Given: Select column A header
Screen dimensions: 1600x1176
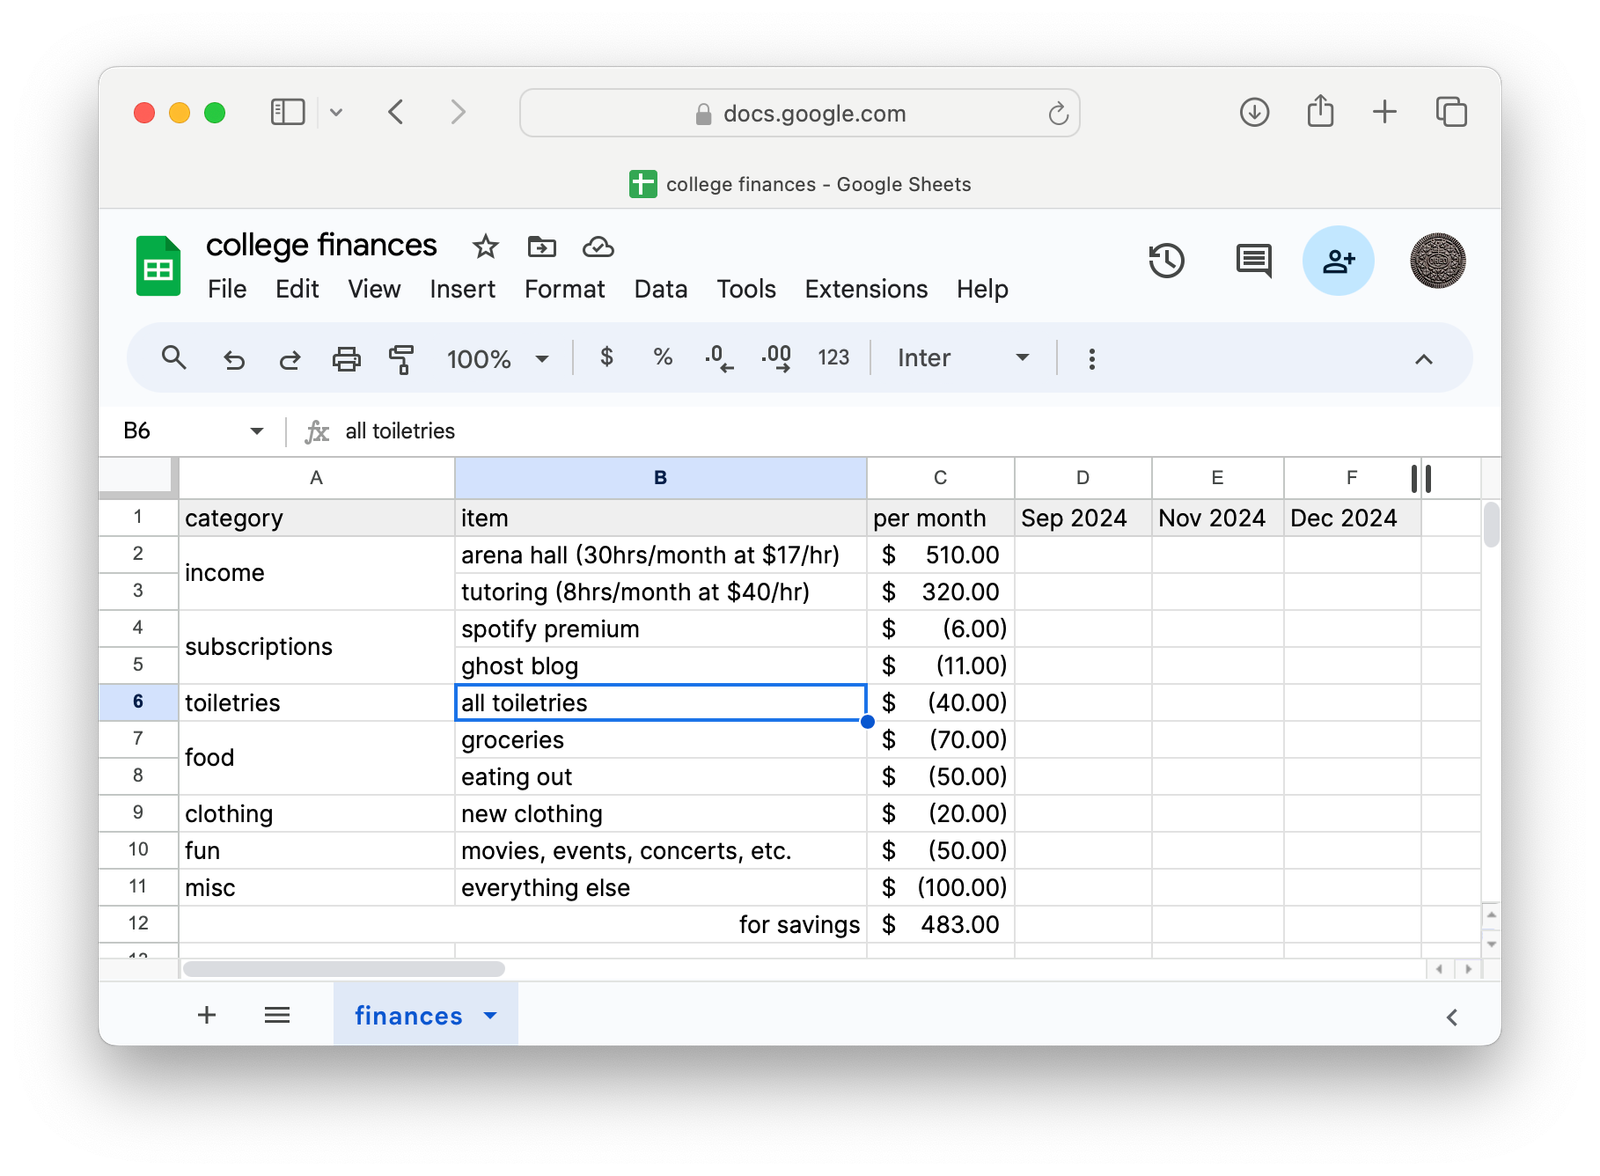Looking at the screenshot, I should pos(316,478).
